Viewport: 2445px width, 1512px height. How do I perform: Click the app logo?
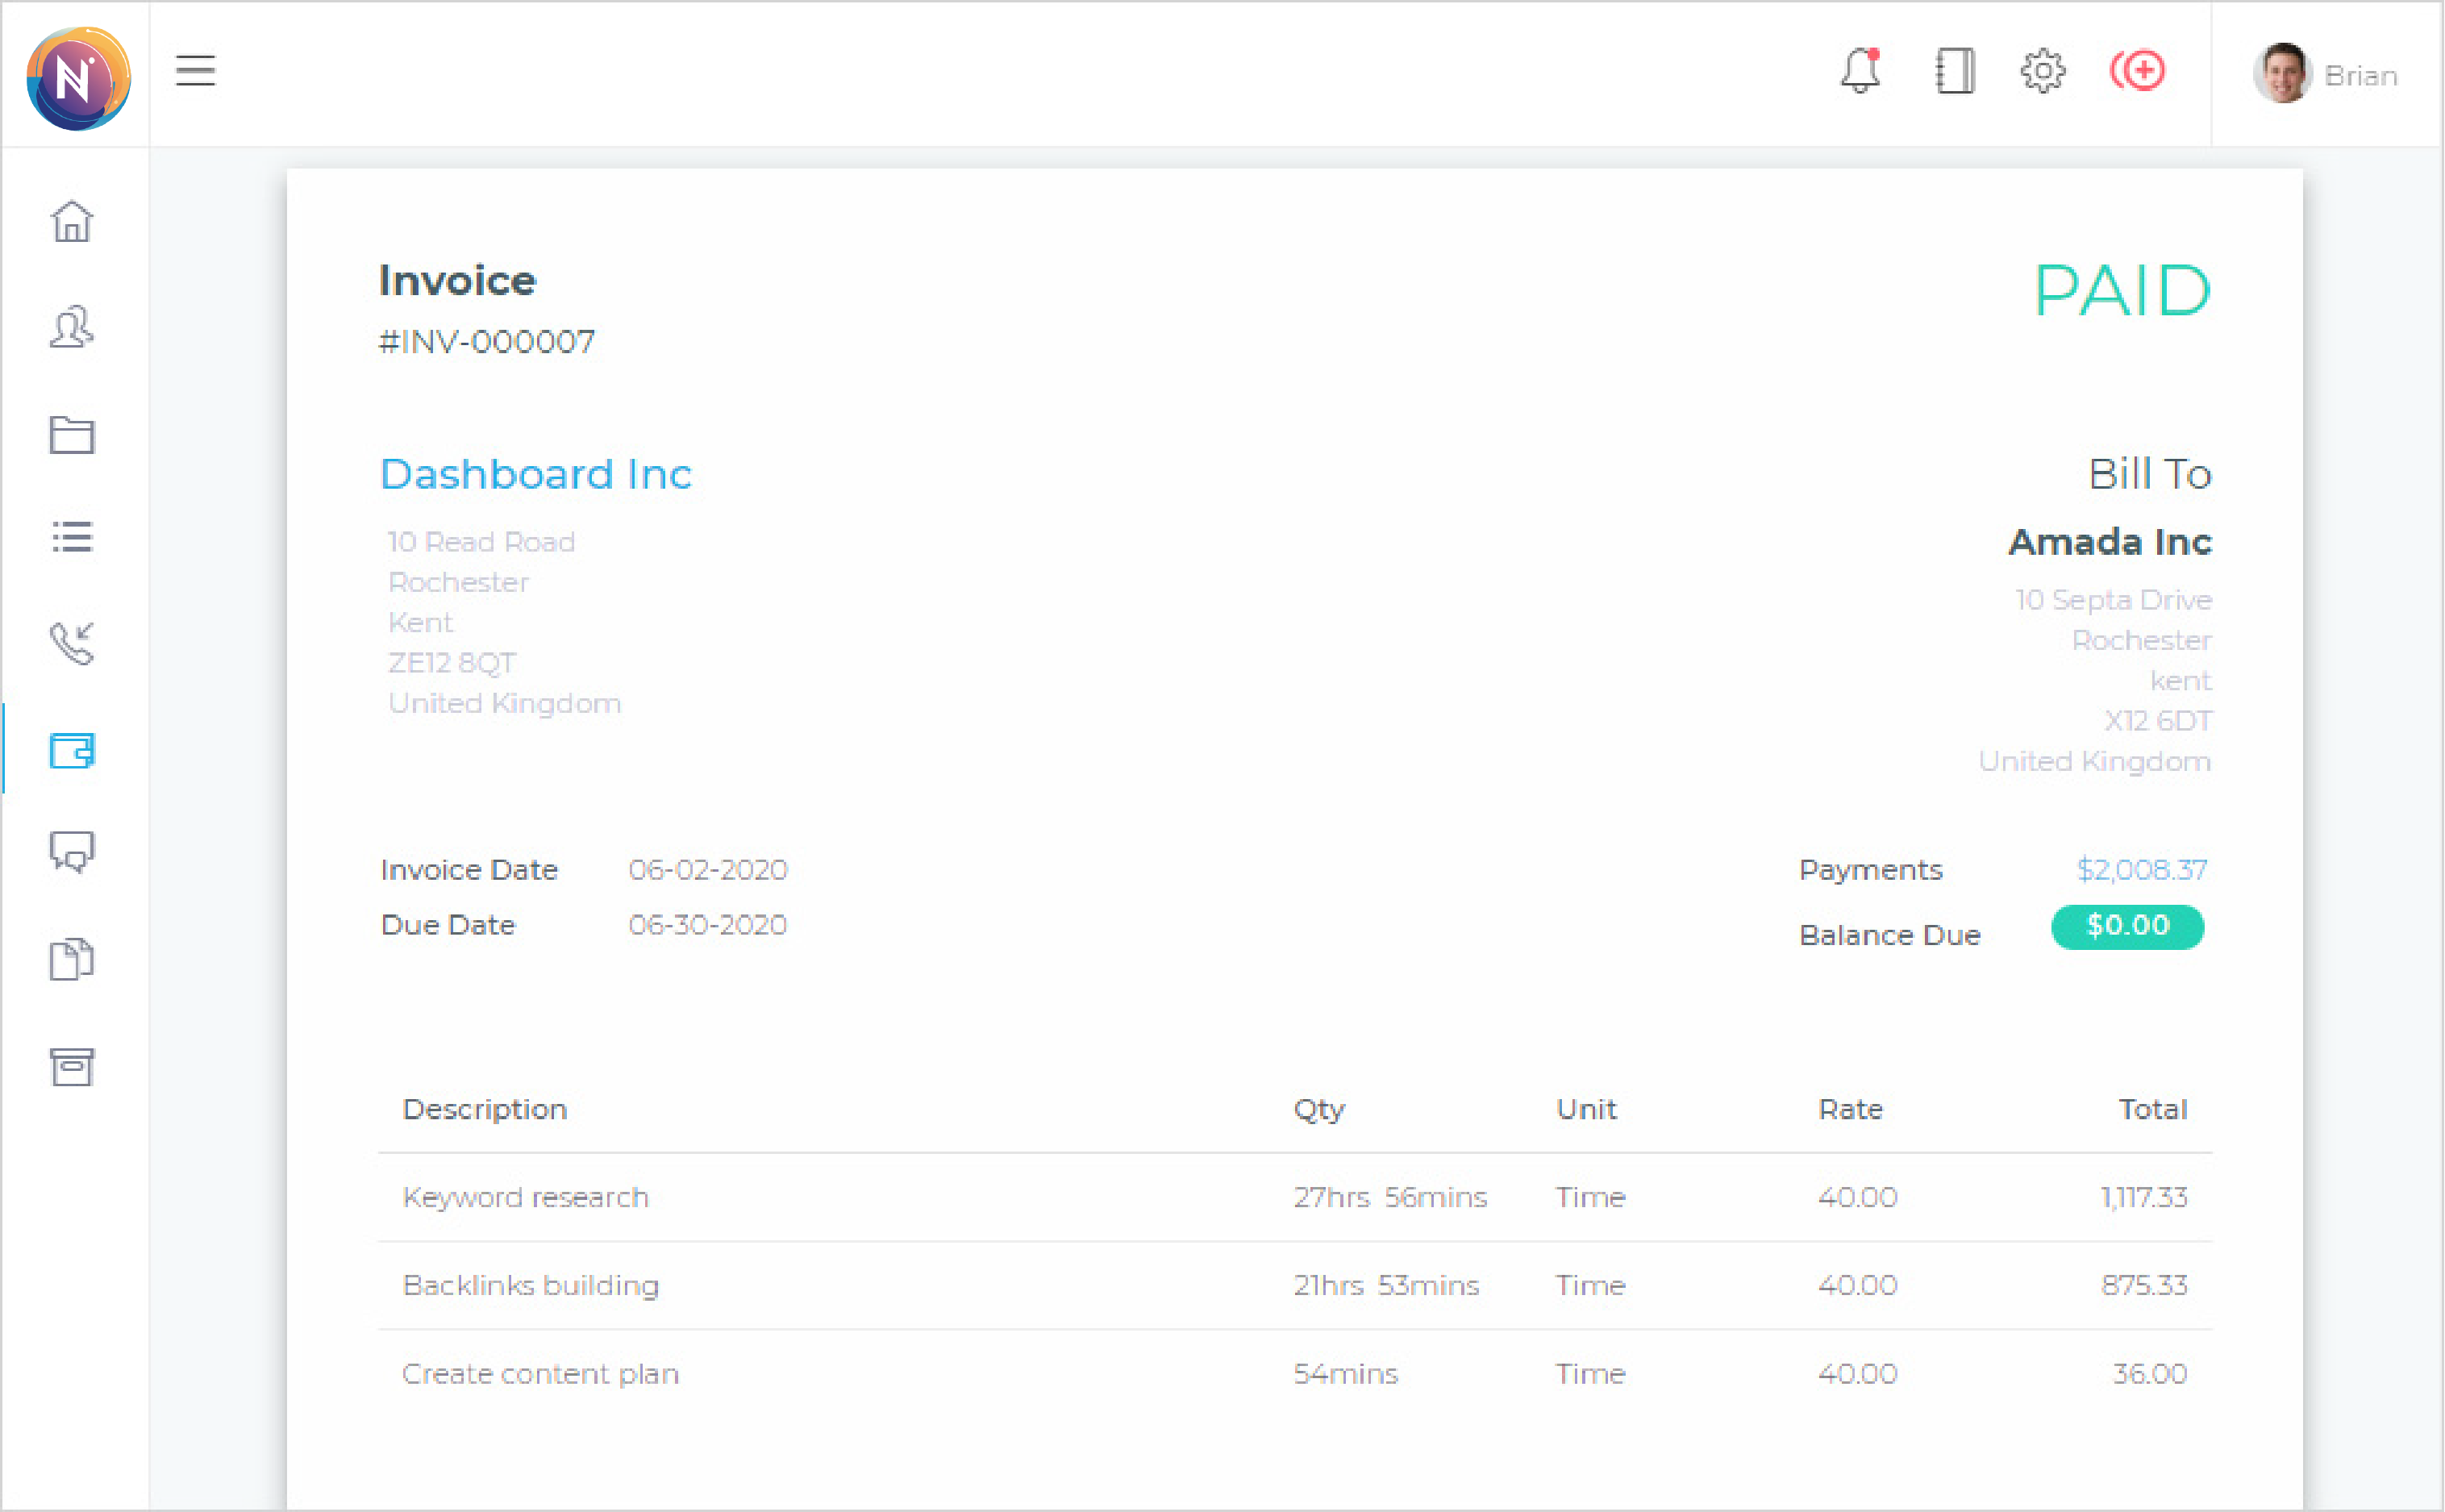coord(78,78)
